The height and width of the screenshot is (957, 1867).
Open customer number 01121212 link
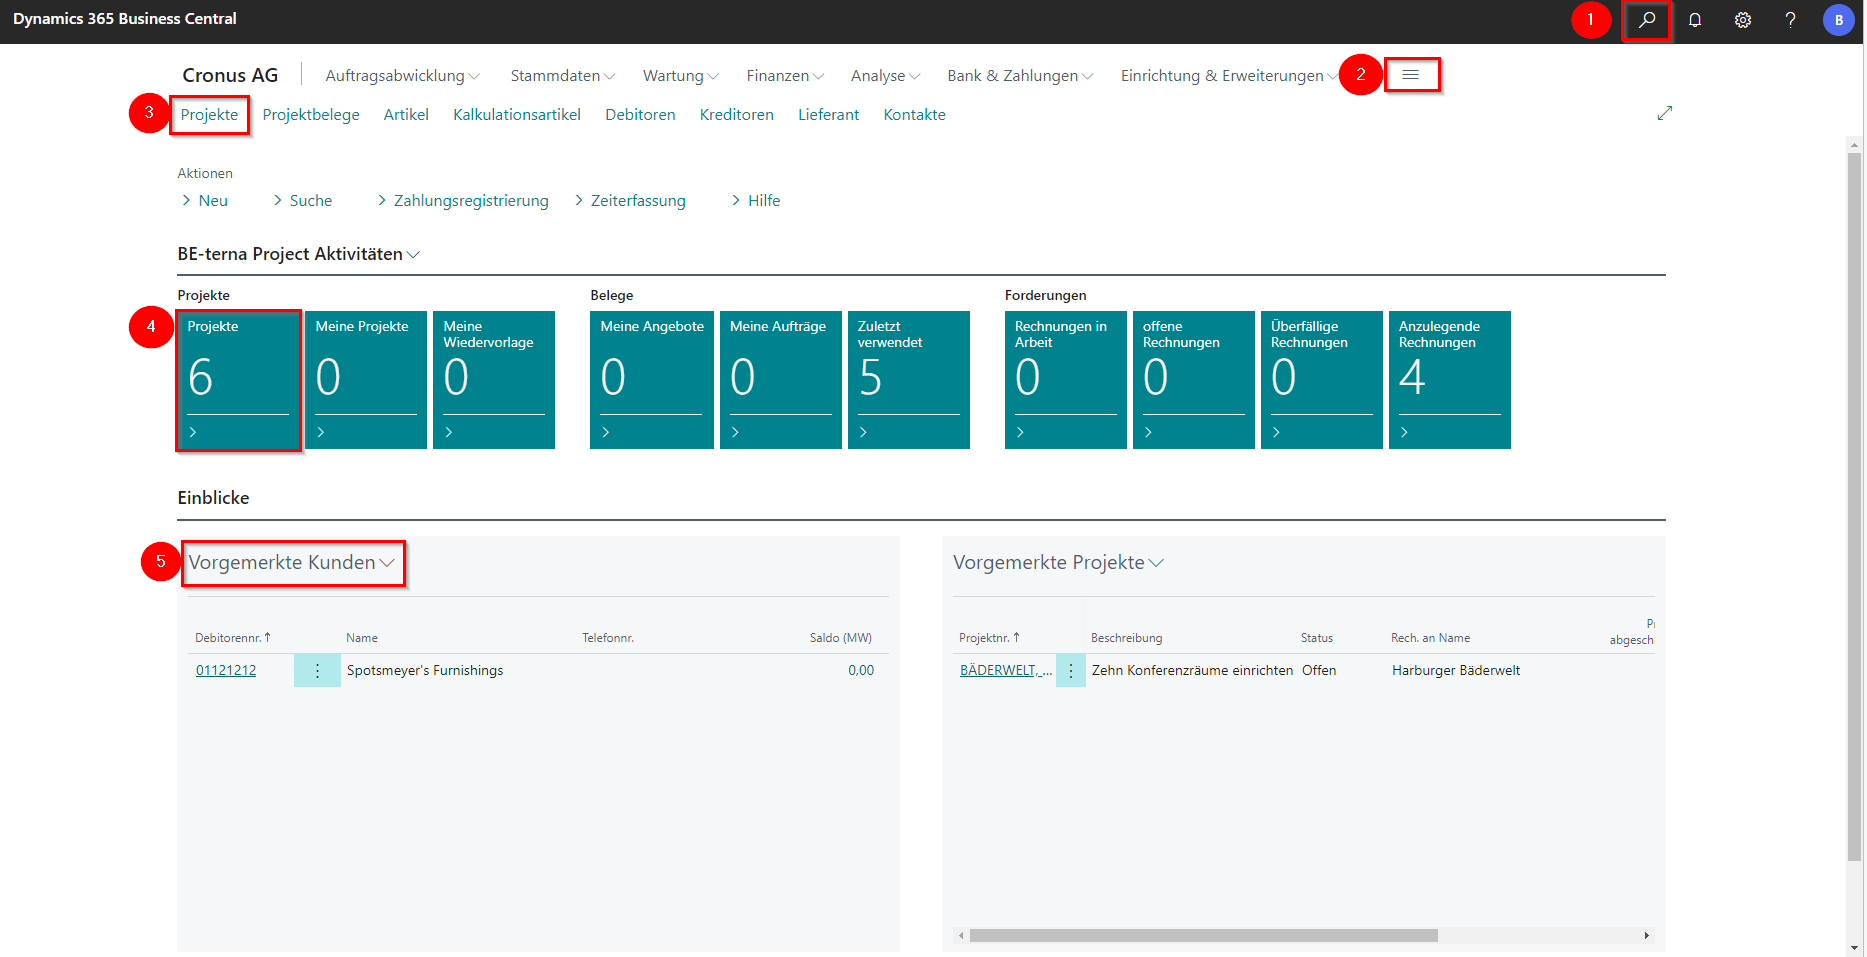226,671
